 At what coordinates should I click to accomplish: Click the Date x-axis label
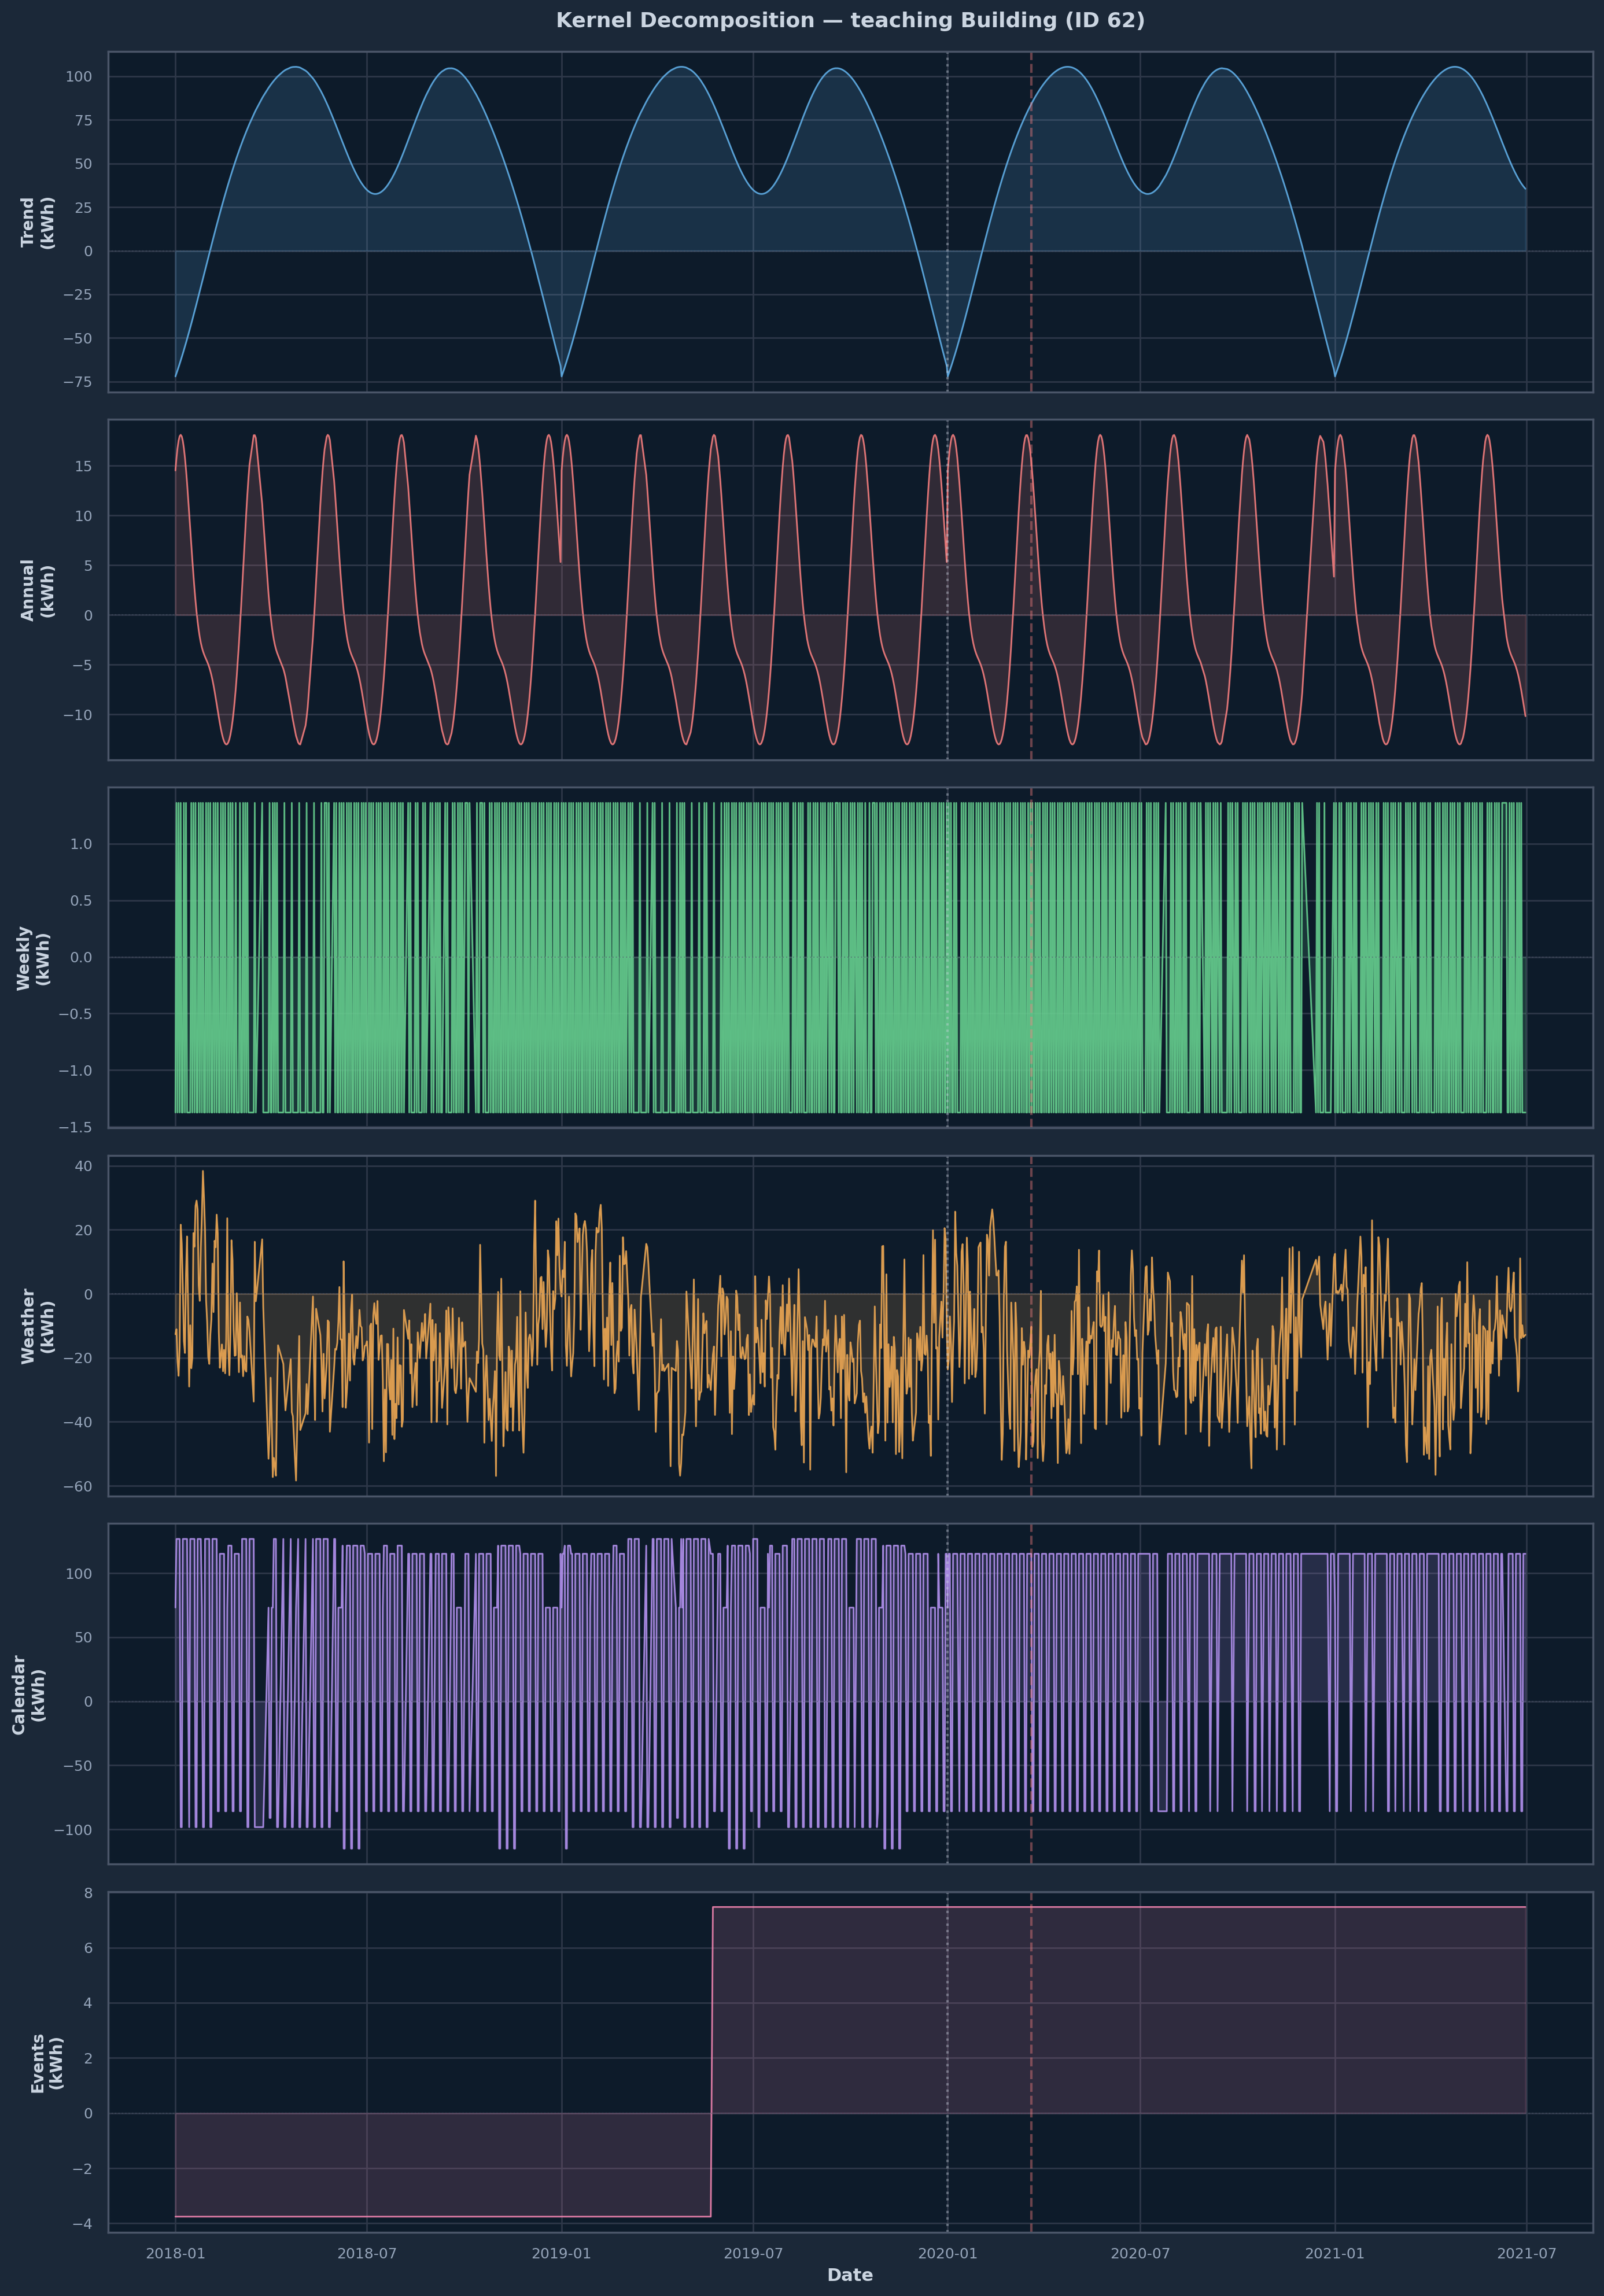point(850,2275)
